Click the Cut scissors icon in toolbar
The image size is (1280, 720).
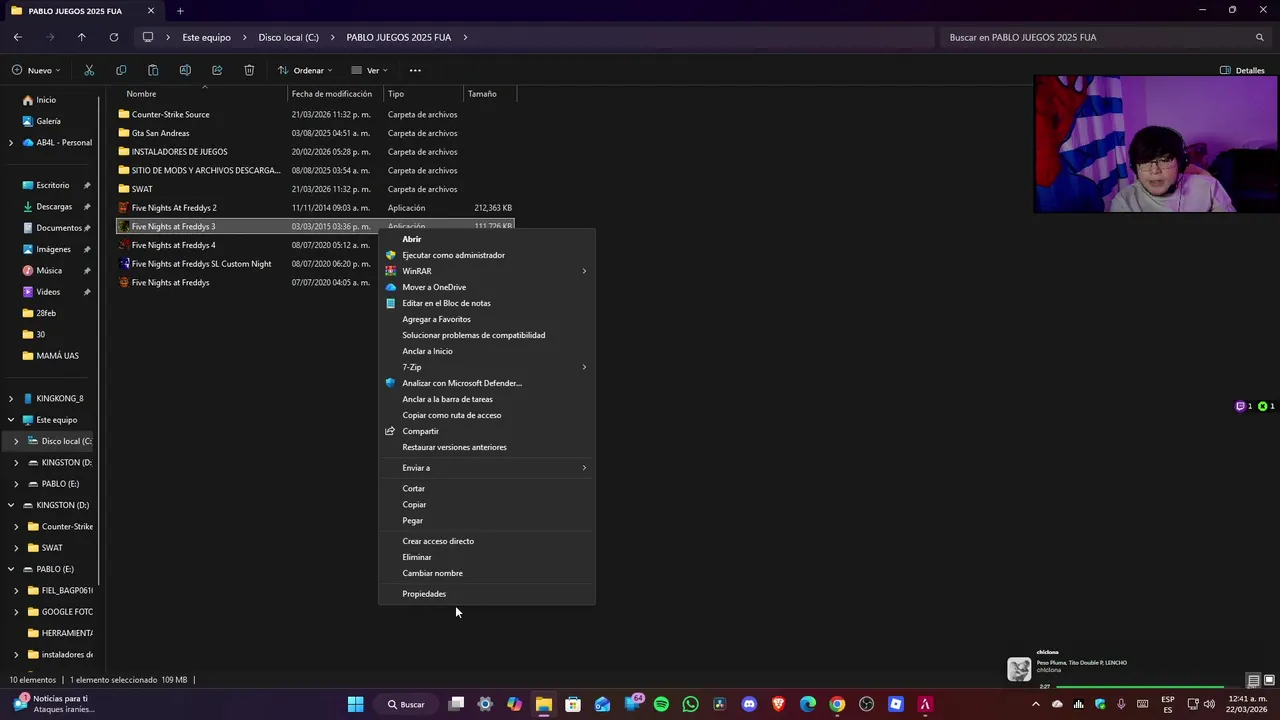pos(89,70)
